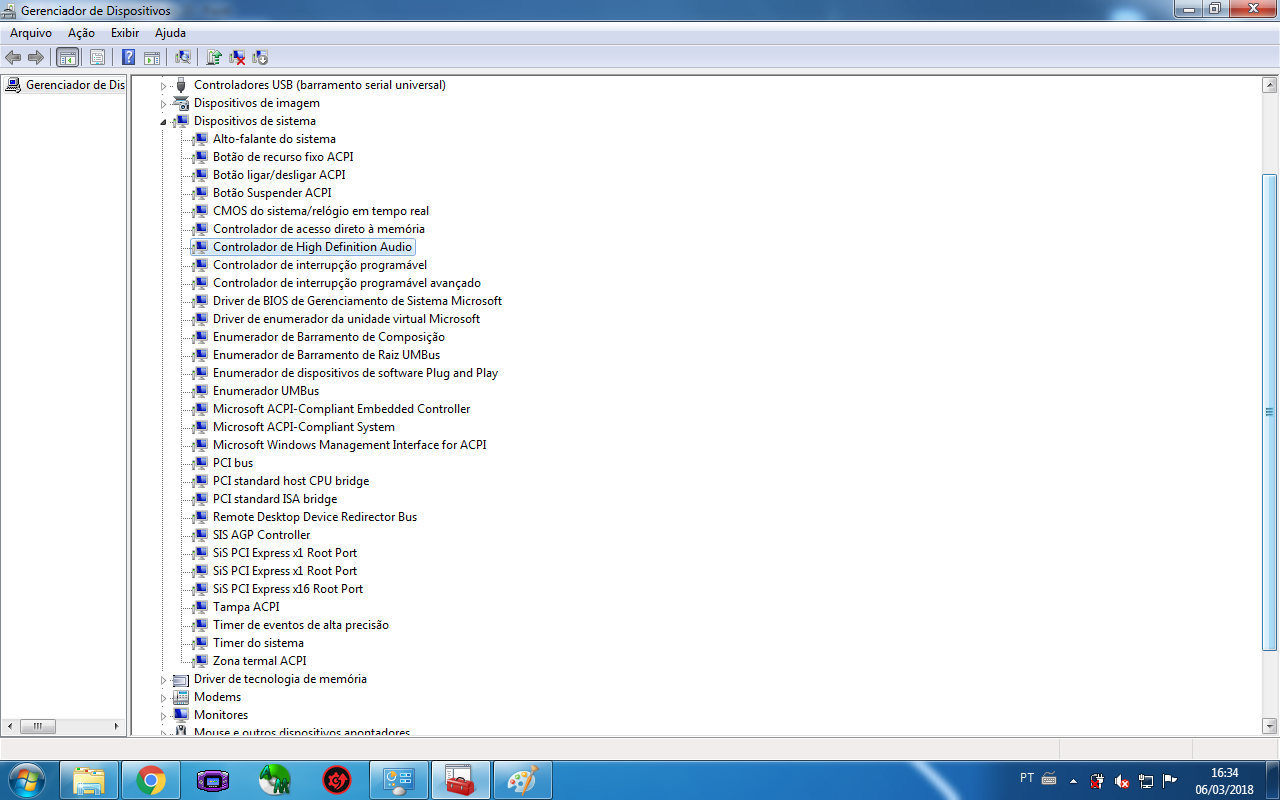Click the PCI bus device icon
Screen dimensions: 1280x800
tap(200, 463)
